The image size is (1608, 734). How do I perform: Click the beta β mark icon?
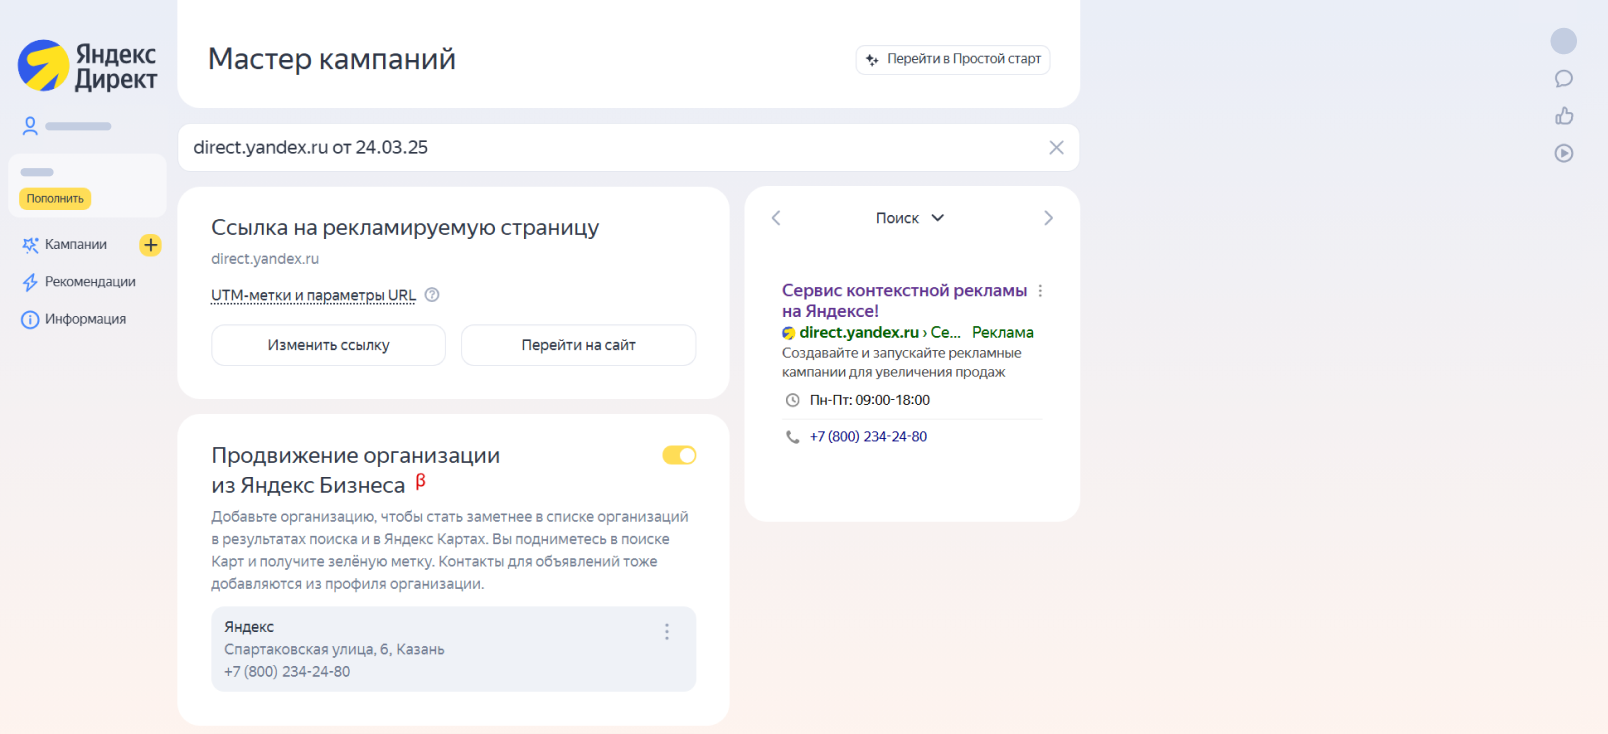[x=421, y=481]
